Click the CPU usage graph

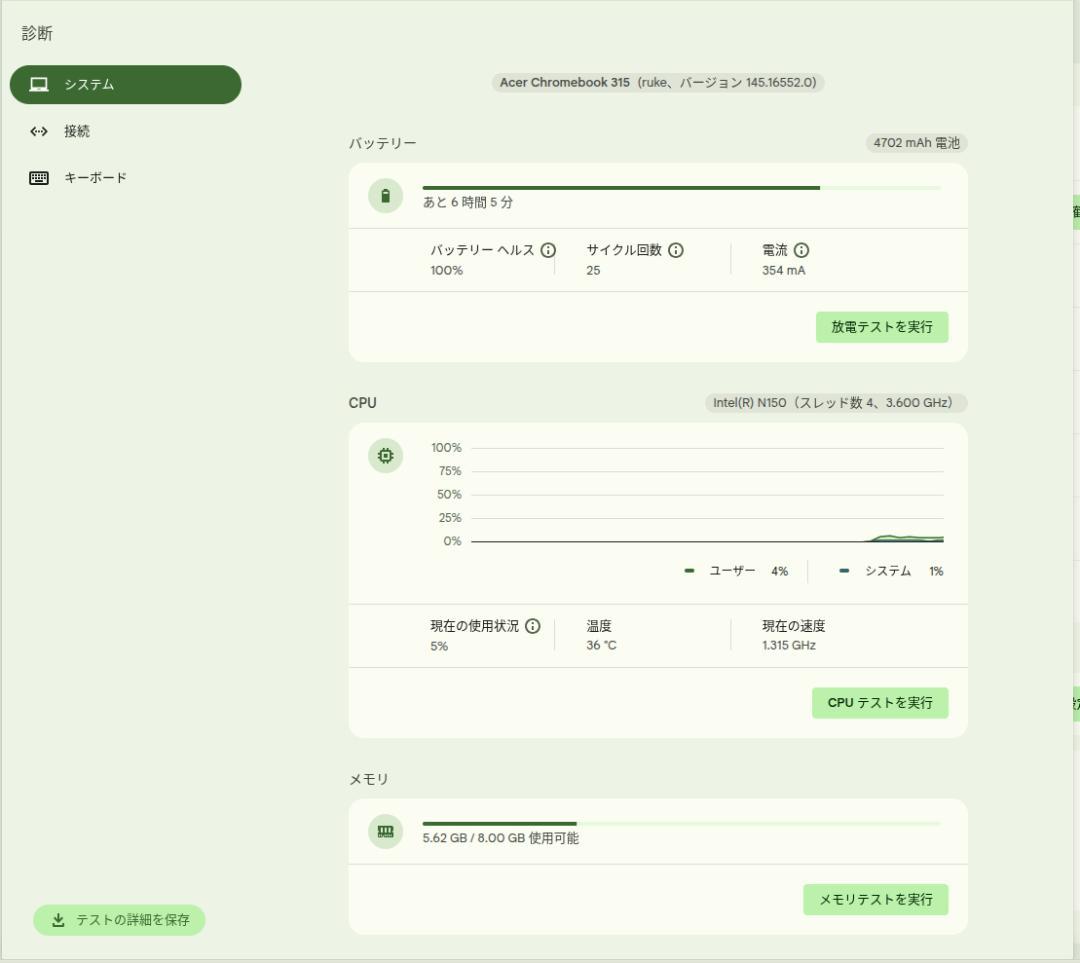tap(706, 495)
